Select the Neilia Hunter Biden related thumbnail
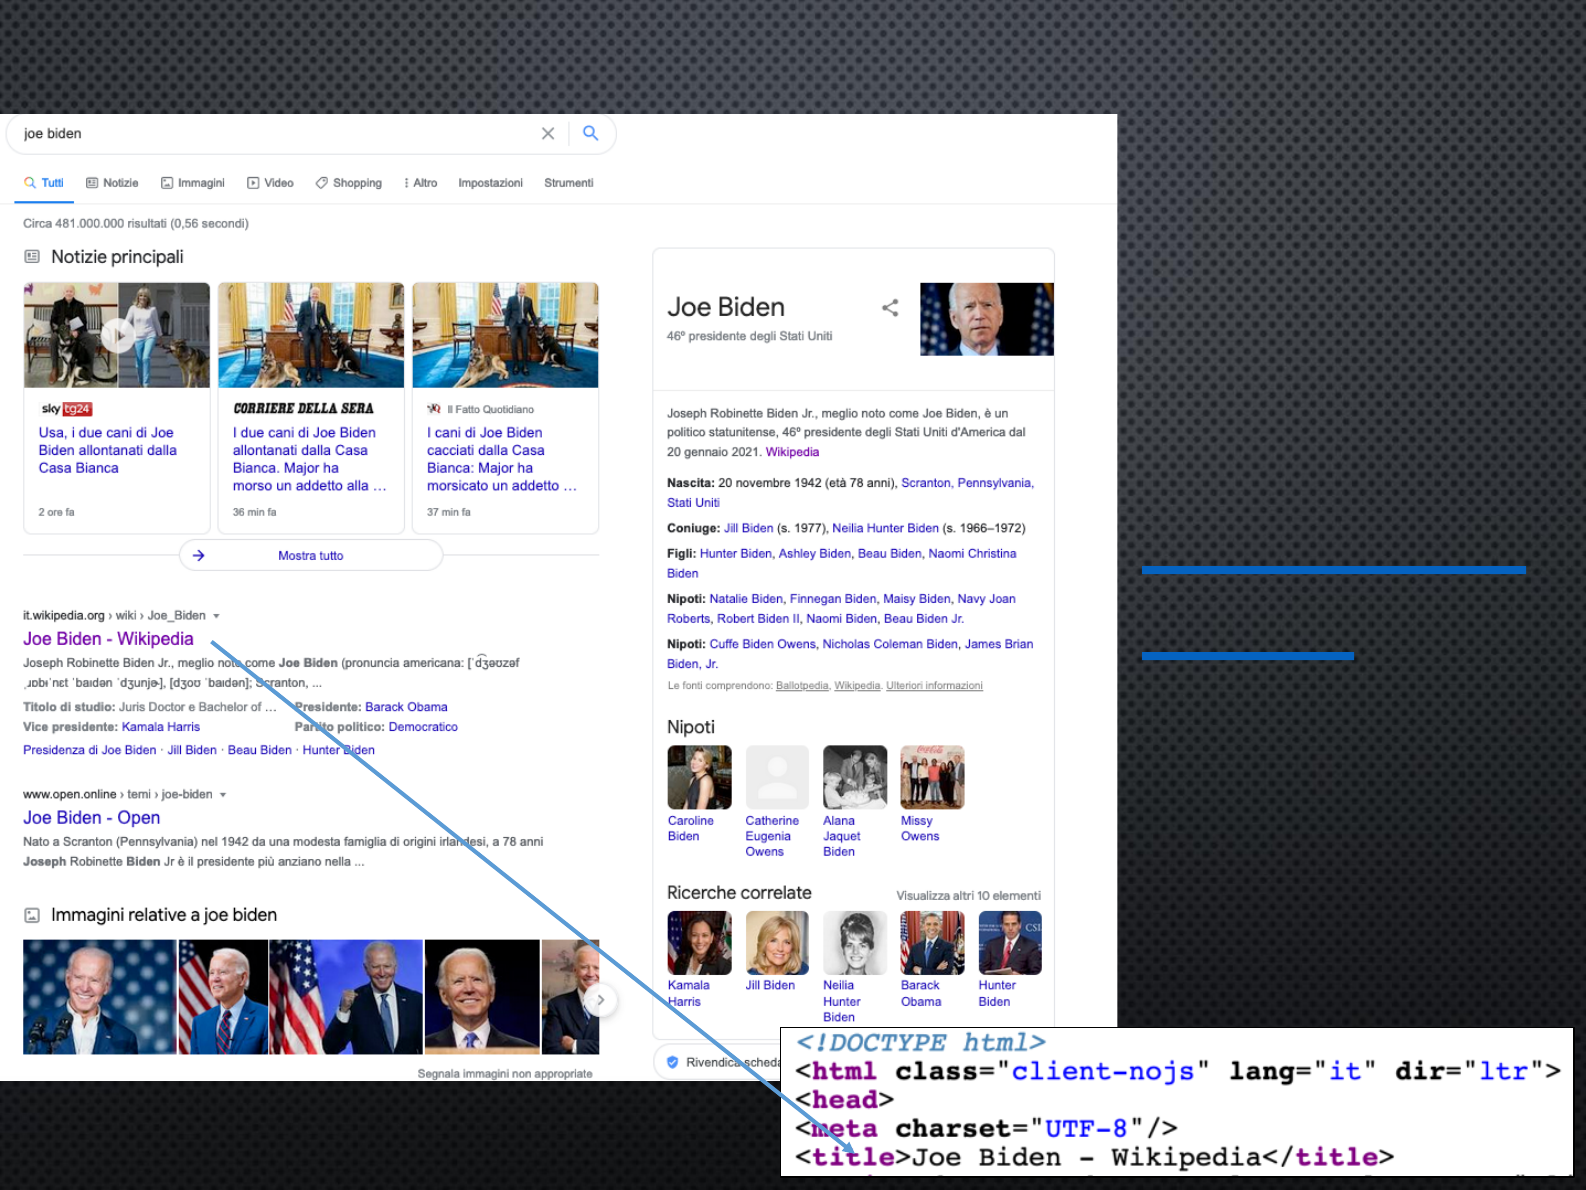The image size is (1586, 1190). point(855,942)
